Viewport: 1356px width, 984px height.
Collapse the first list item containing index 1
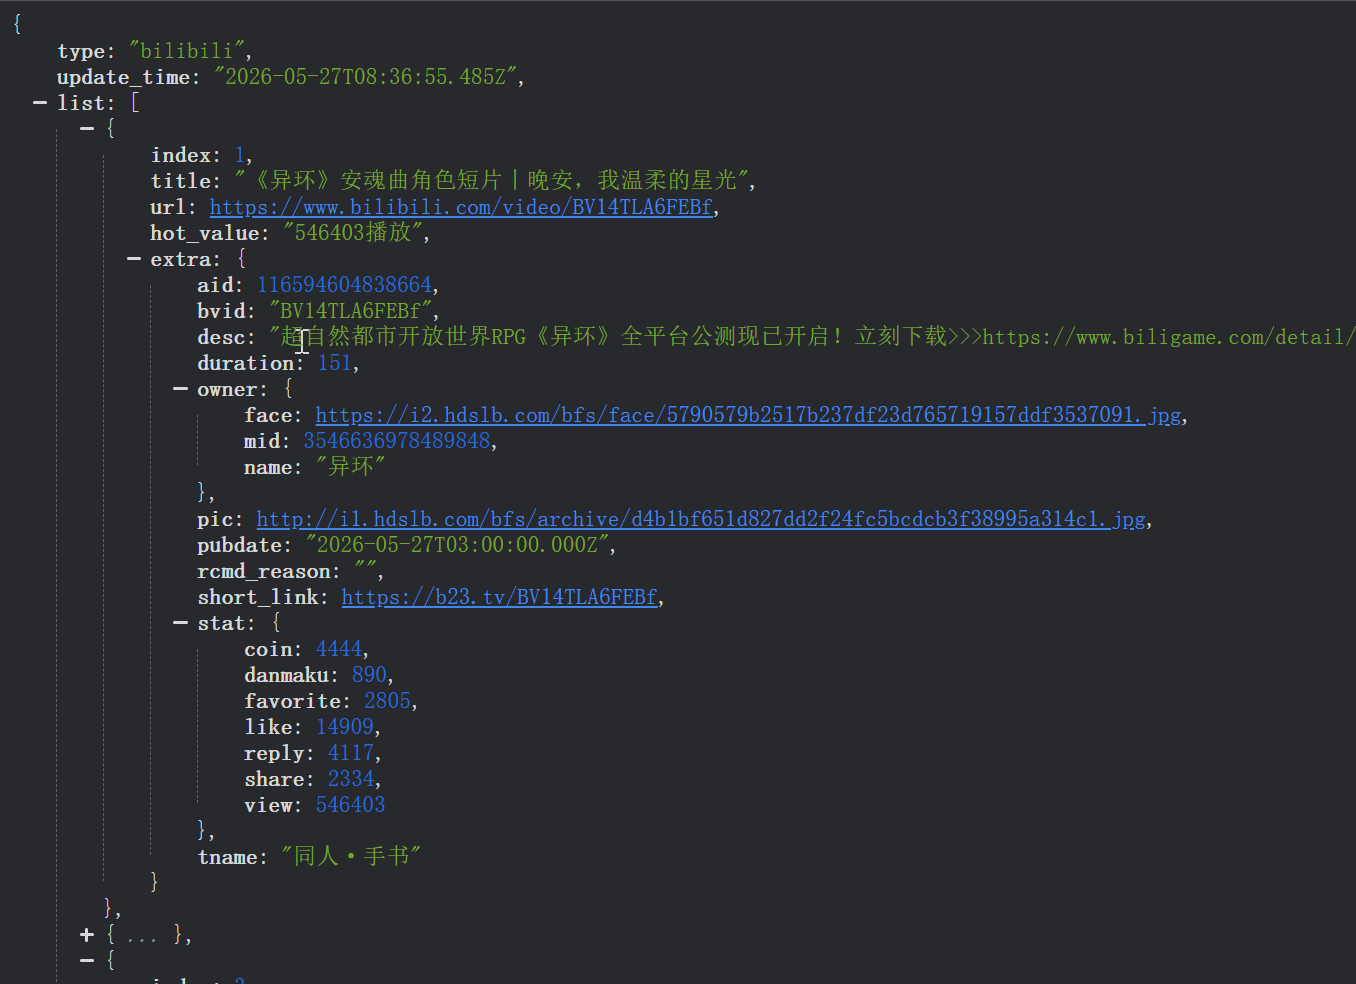[x=87, y=129]
